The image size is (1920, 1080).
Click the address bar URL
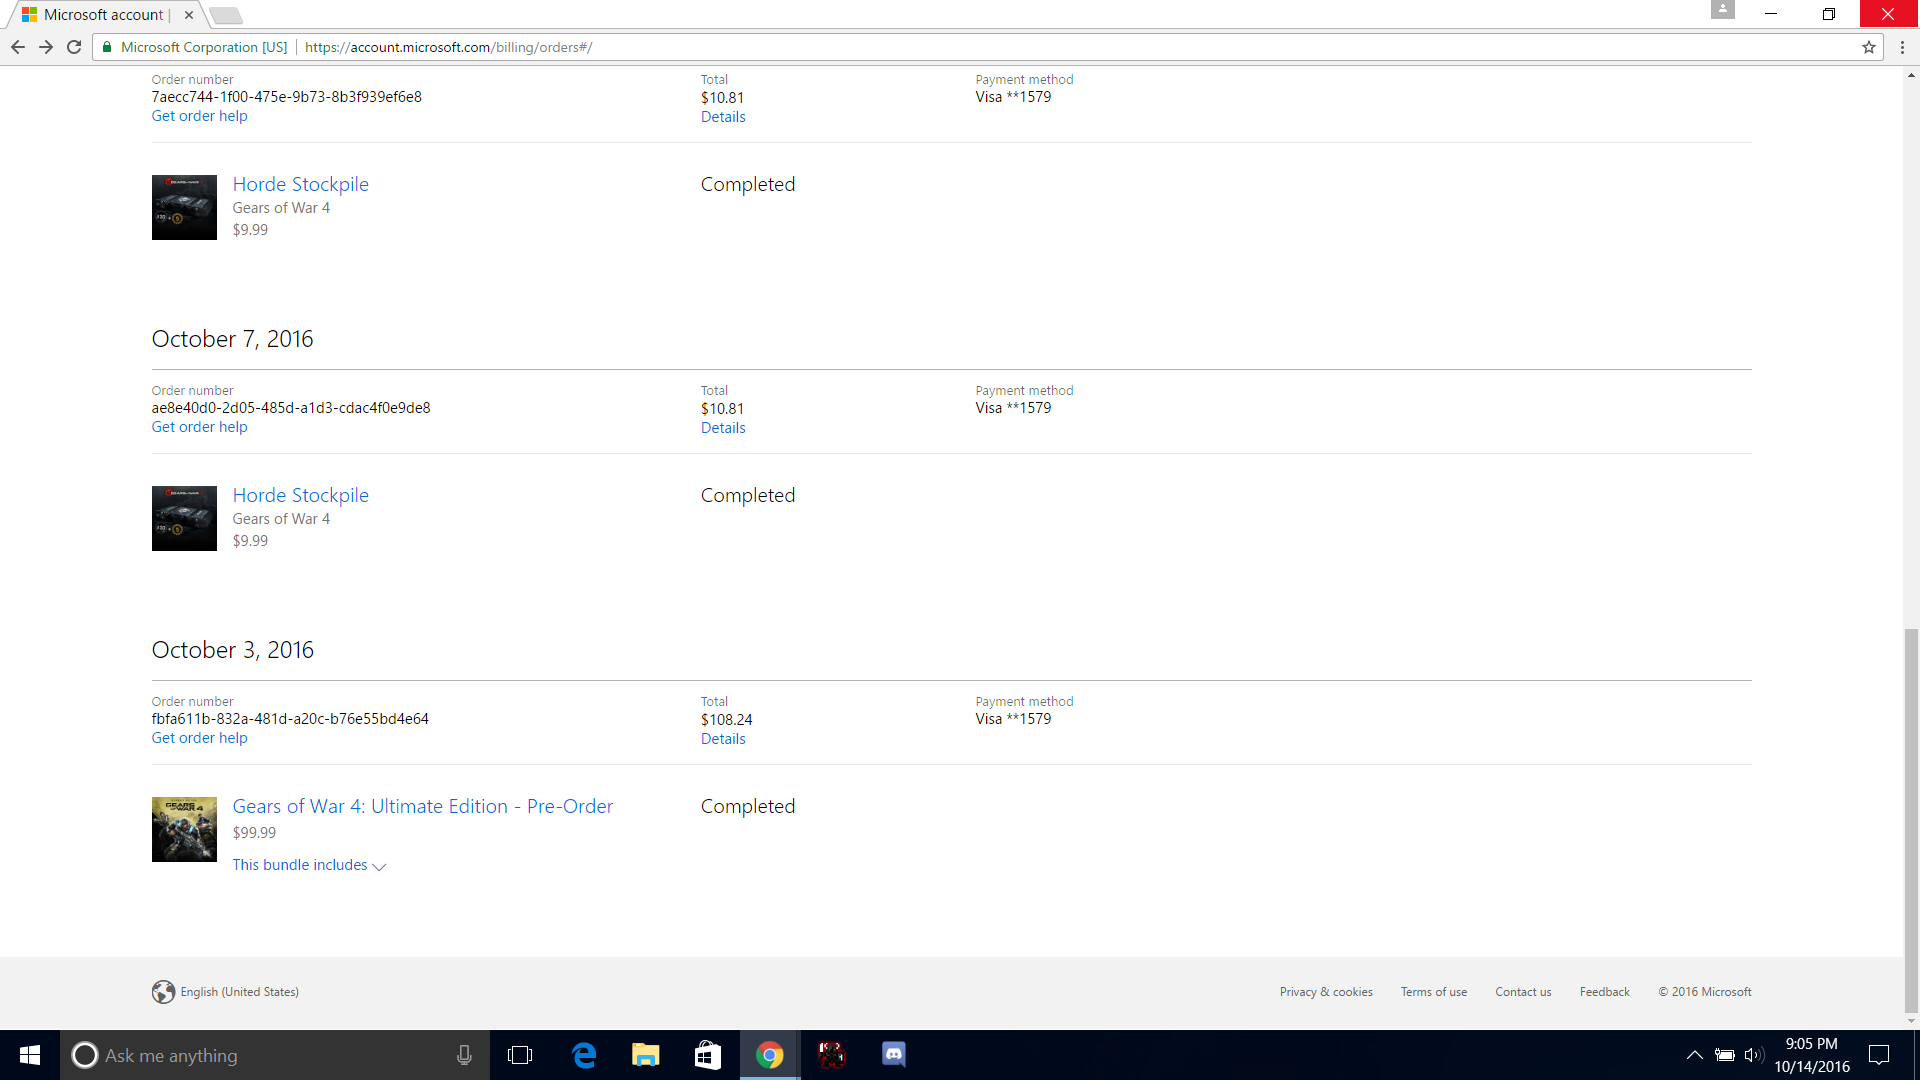448,47
